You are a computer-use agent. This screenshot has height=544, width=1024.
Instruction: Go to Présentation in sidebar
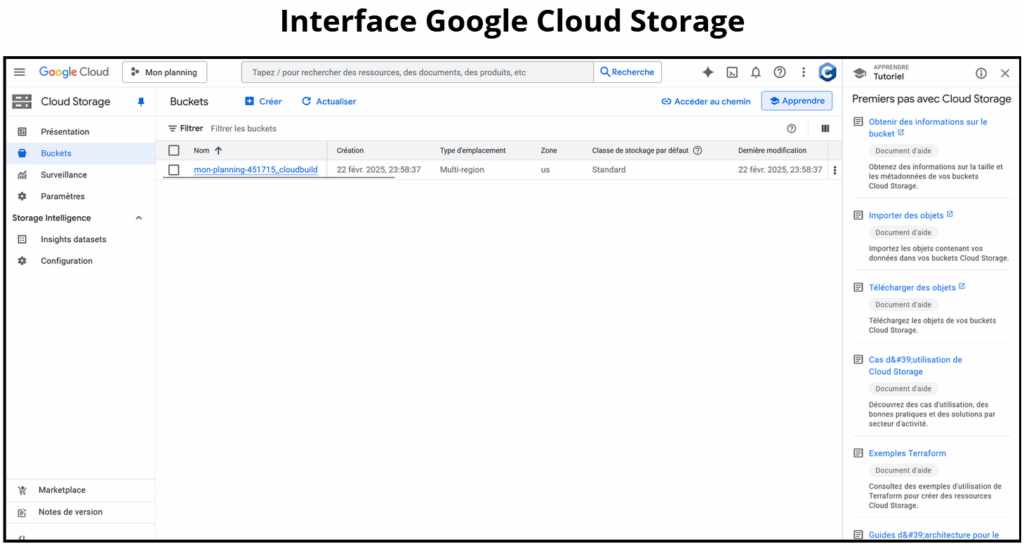pos(65,132)
